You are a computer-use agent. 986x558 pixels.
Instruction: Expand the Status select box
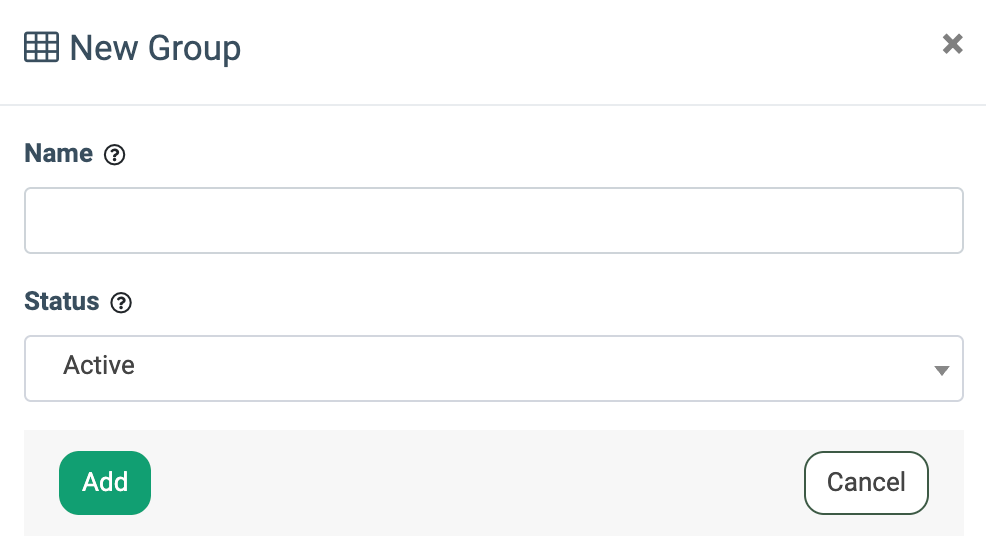pos(494,369)
